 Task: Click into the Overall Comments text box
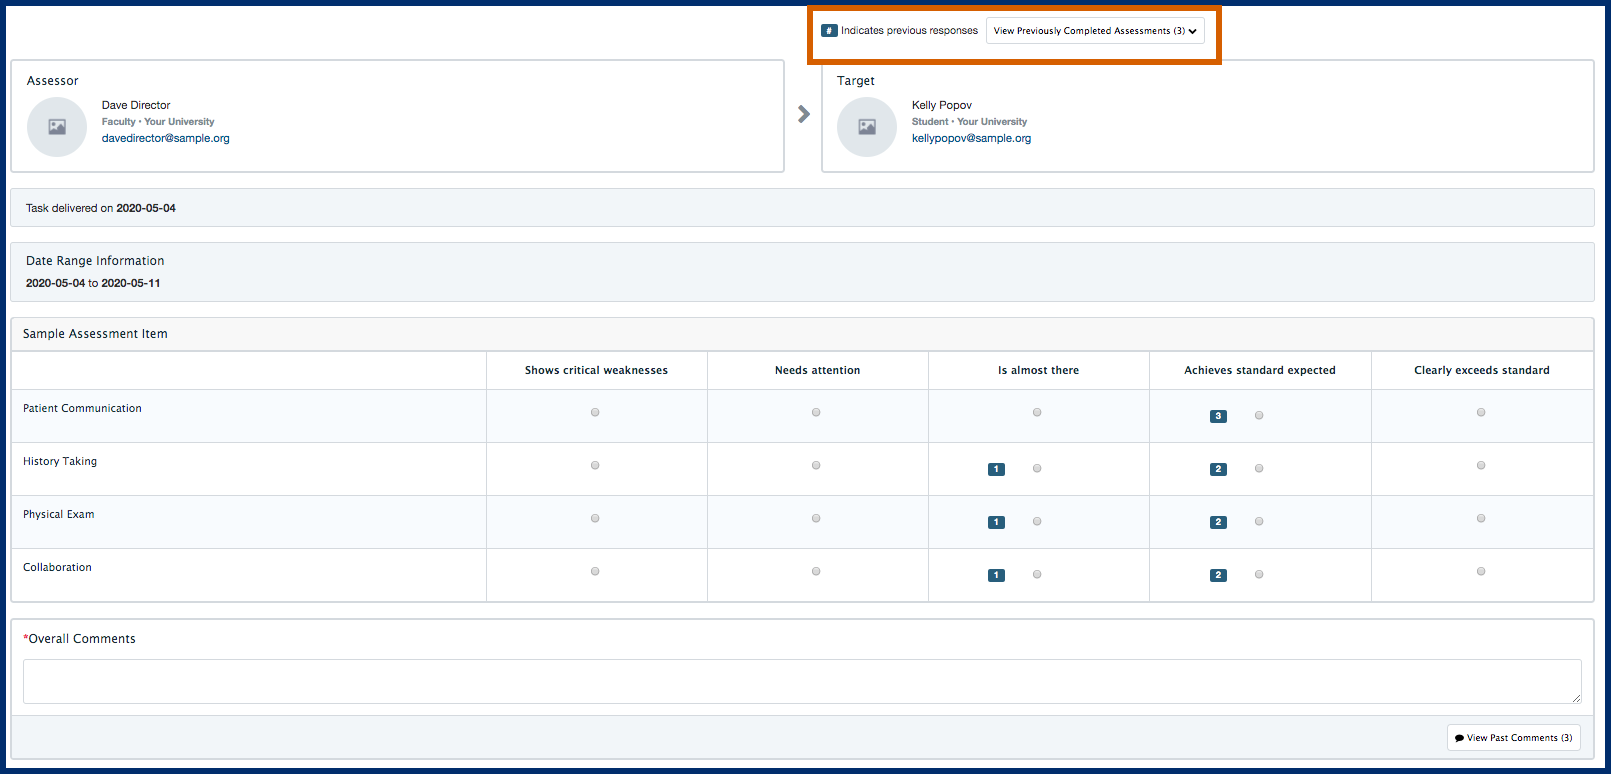tap(802, 681)
